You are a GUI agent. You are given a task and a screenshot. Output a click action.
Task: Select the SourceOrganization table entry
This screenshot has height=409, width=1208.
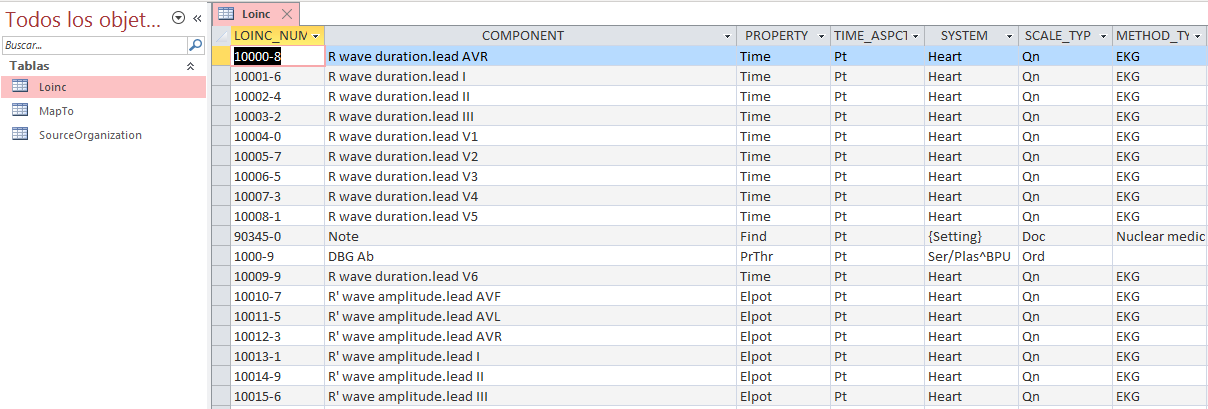[x=90, y=135]
